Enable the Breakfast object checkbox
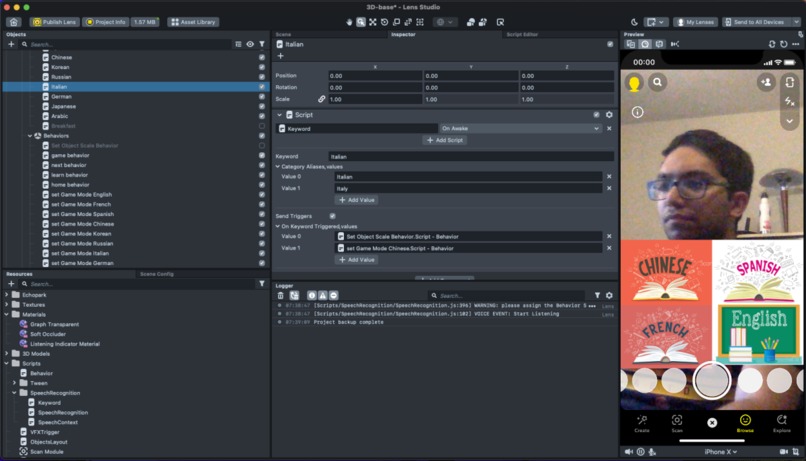The height and width of the screenshot is (461, 806). [x=262, y=126]
